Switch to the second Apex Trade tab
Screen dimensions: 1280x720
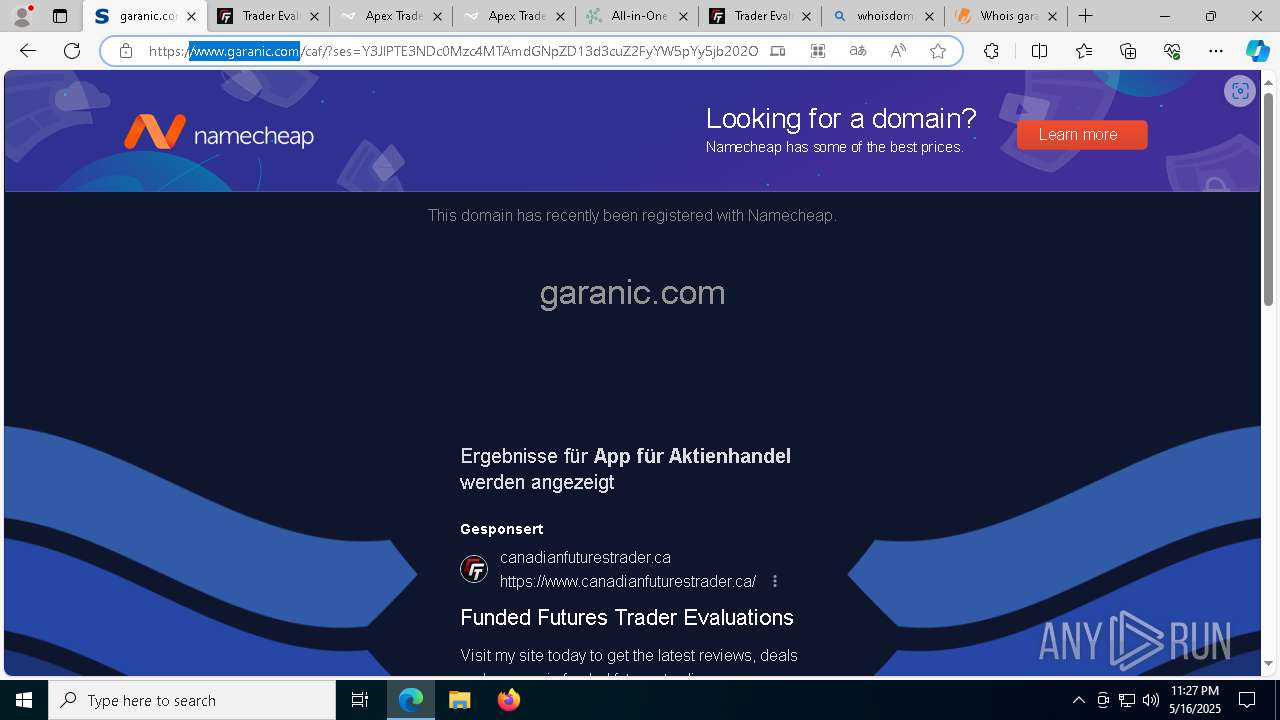[513, 16]
